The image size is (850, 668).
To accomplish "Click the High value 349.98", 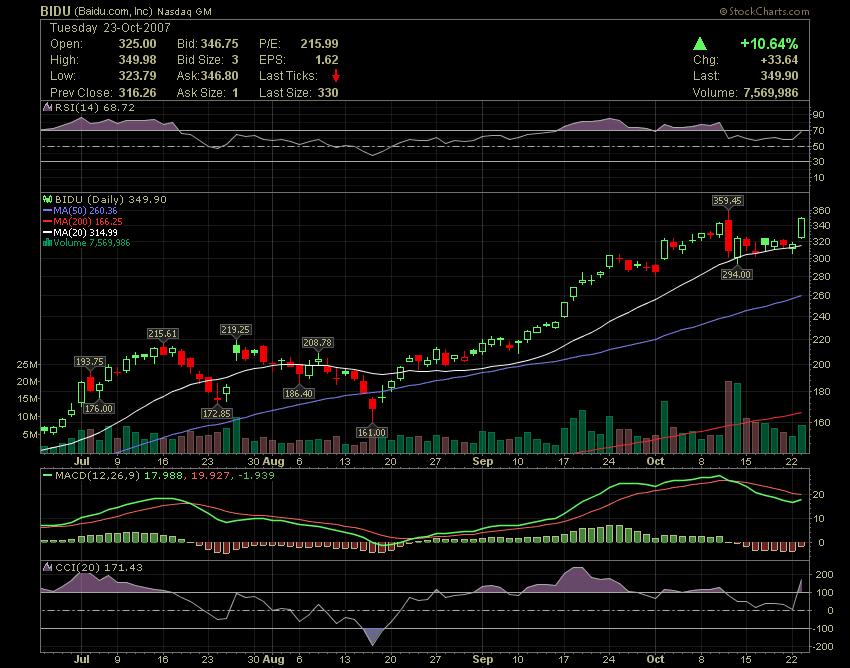I will [x=137, y=60].
